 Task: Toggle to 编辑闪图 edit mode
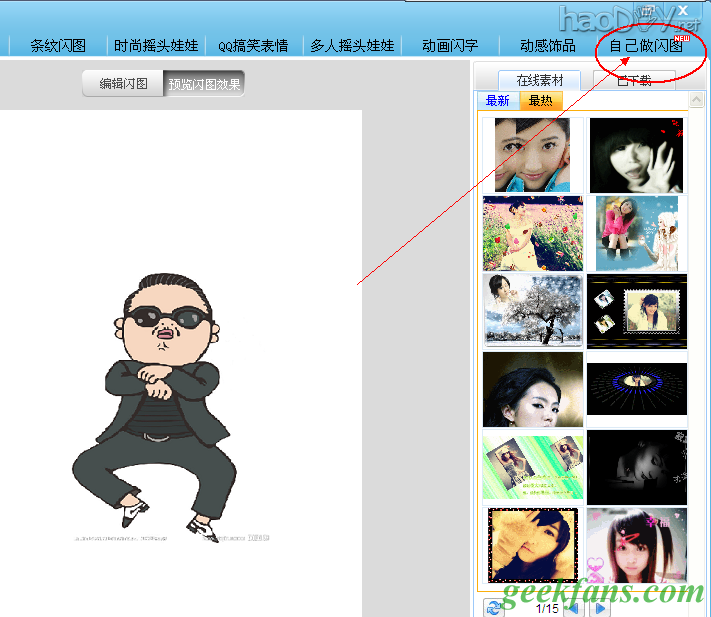tap(123, 84)
